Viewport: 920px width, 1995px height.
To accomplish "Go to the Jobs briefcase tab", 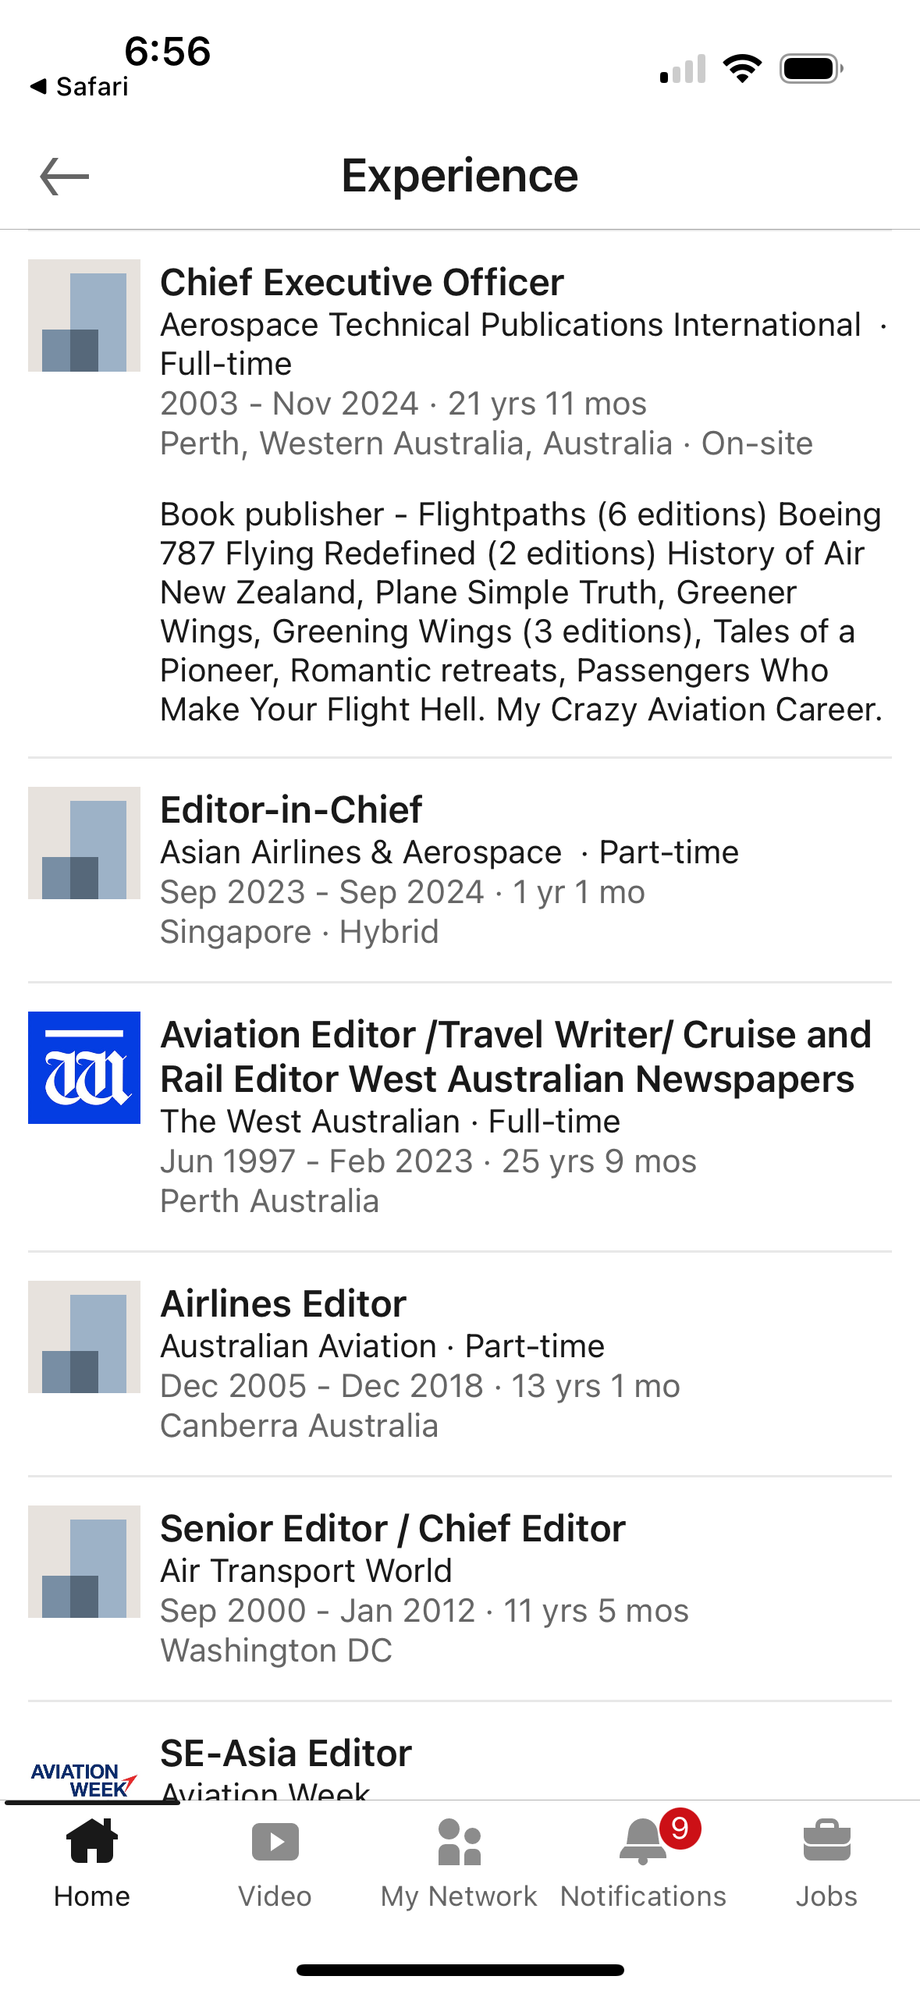I will [x=827, y=1864].
